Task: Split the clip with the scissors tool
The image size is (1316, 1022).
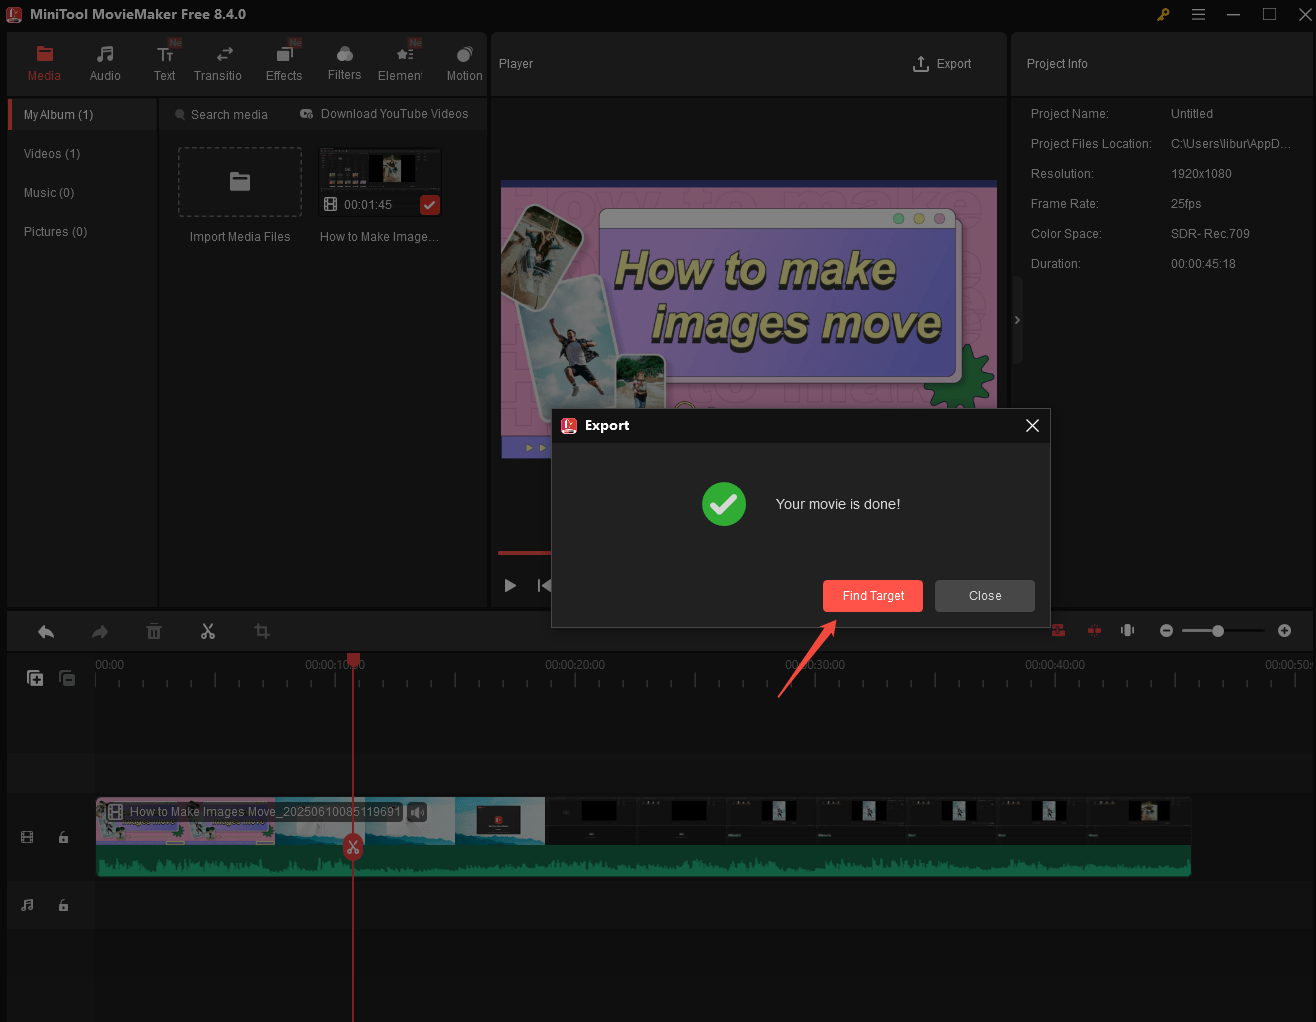Action: point(207,631)
